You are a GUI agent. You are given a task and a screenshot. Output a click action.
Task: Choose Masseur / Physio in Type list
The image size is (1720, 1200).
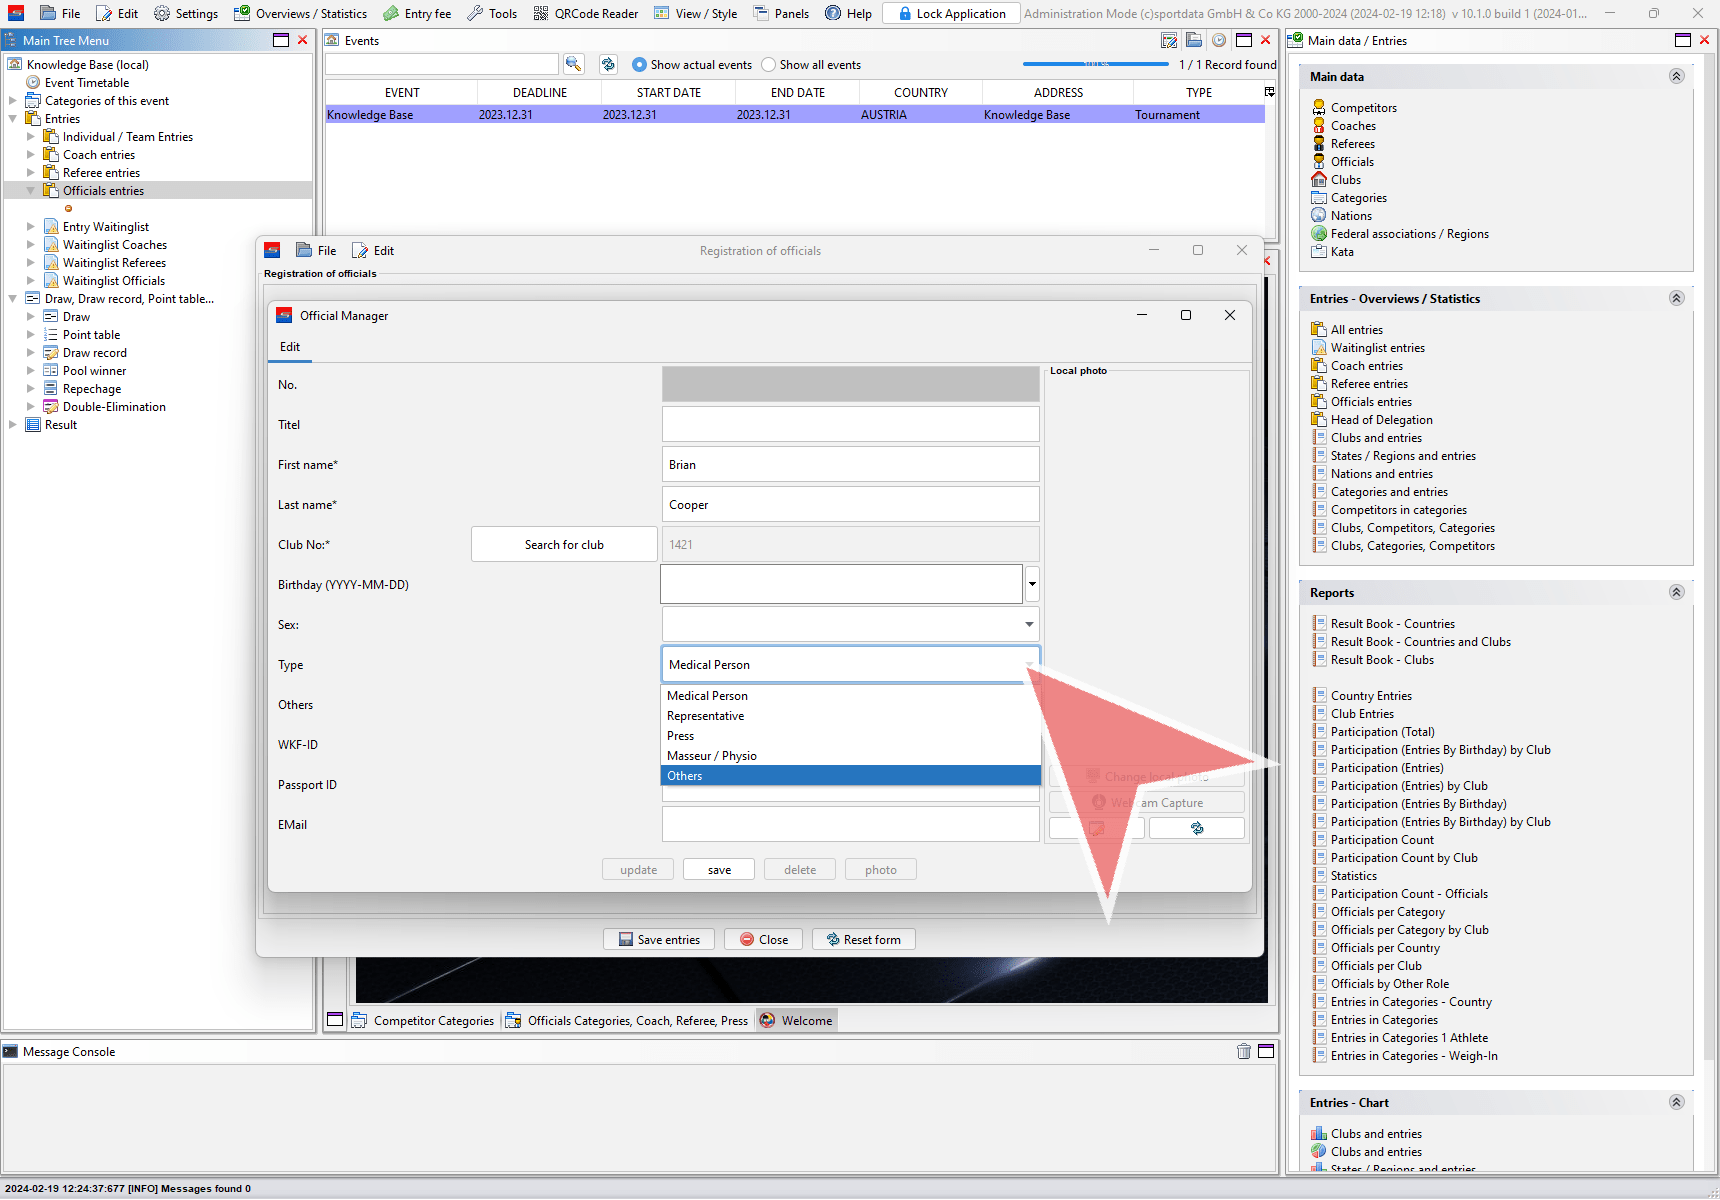851,756
